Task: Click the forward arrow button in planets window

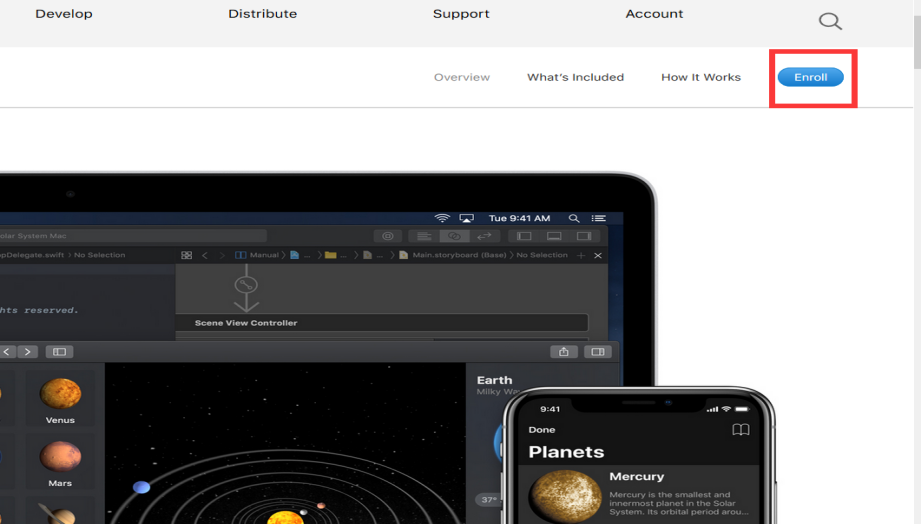Action: [x=28, y=352]
